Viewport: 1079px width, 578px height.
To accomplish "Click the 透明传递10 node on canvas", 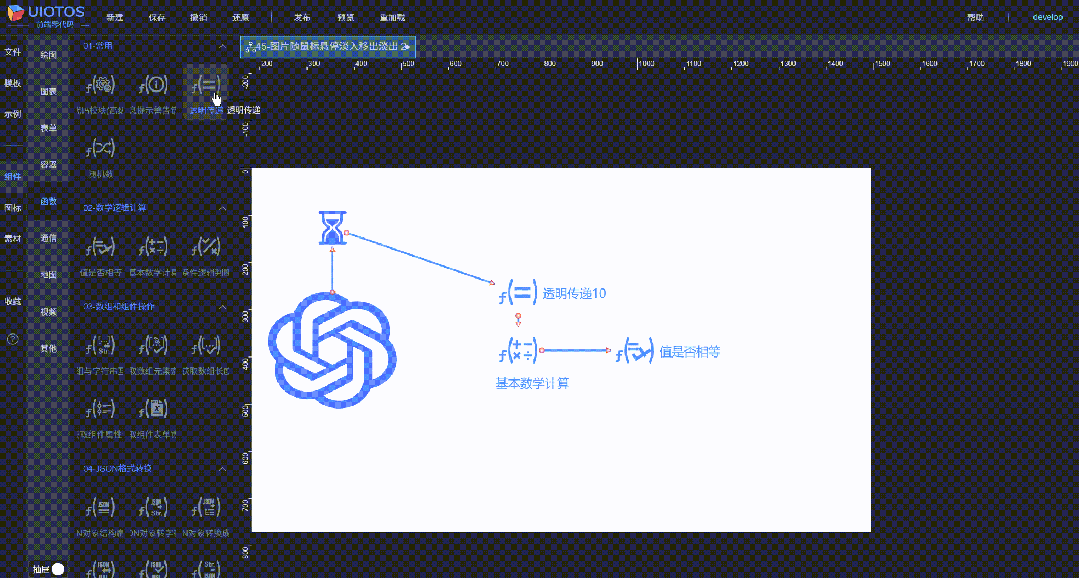I will [x=552, y=294].
